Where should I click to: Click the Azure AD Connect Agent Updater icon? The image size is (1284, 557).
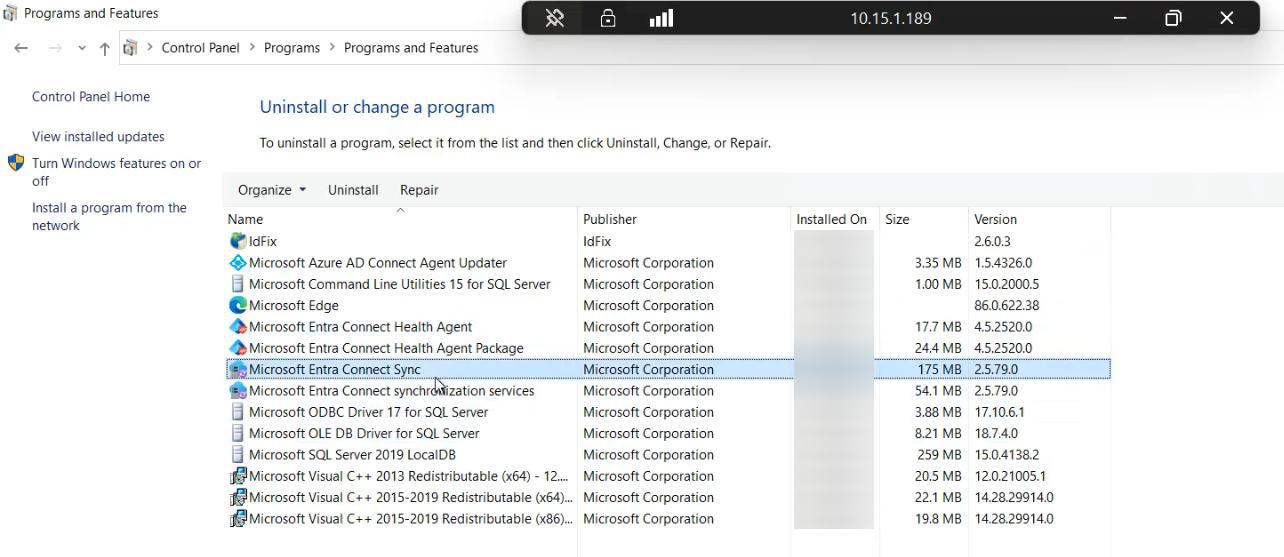click(238, 263)
